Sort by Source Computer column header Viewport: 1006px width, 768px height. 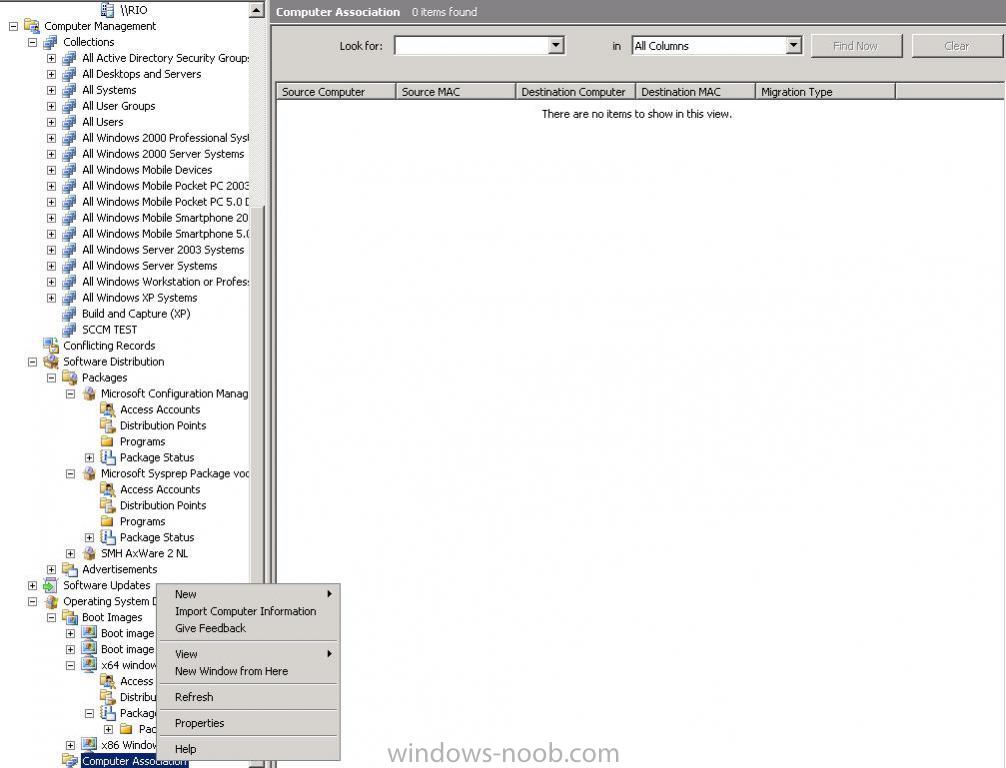coord(336,92)
